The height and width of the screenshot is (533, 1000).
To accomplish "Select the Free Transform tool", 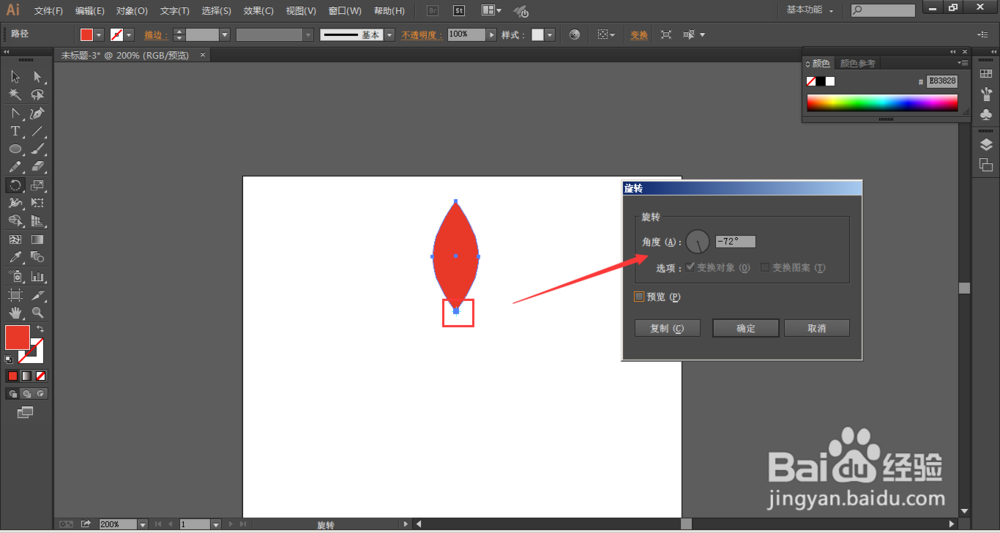I will (x=38, y=203).
